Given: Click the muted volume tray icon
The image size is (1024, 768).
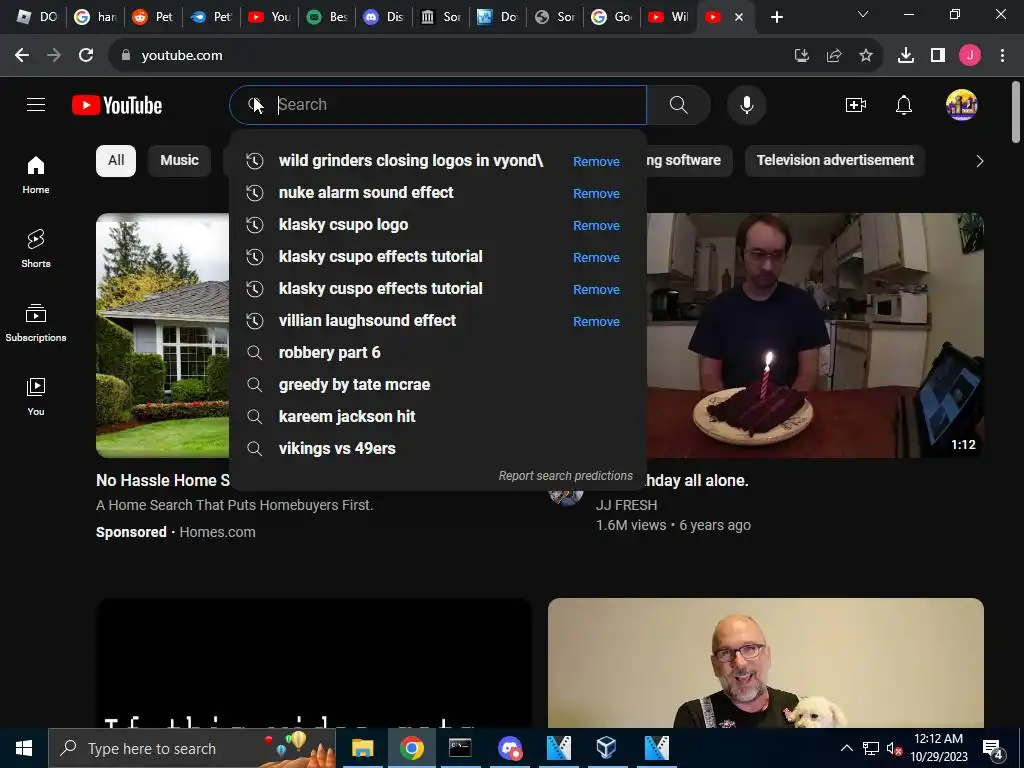Looking at the screenshot, I should tap(893, 748).
